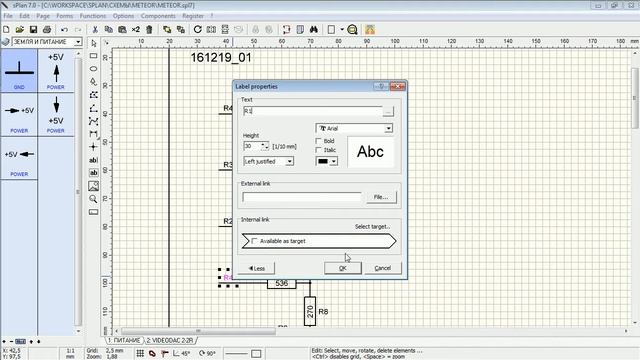Open search with binoculars icon
The height and width of the screenshot is (360, 640).
[313, 29]
